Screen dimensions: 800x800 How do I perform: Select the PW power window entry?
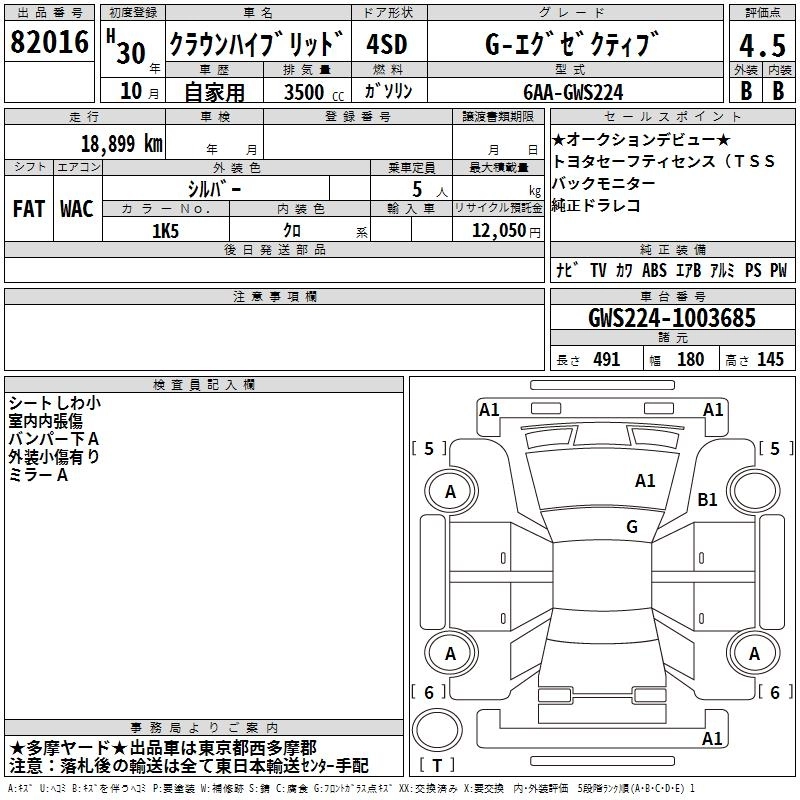(x=779, y=270)
